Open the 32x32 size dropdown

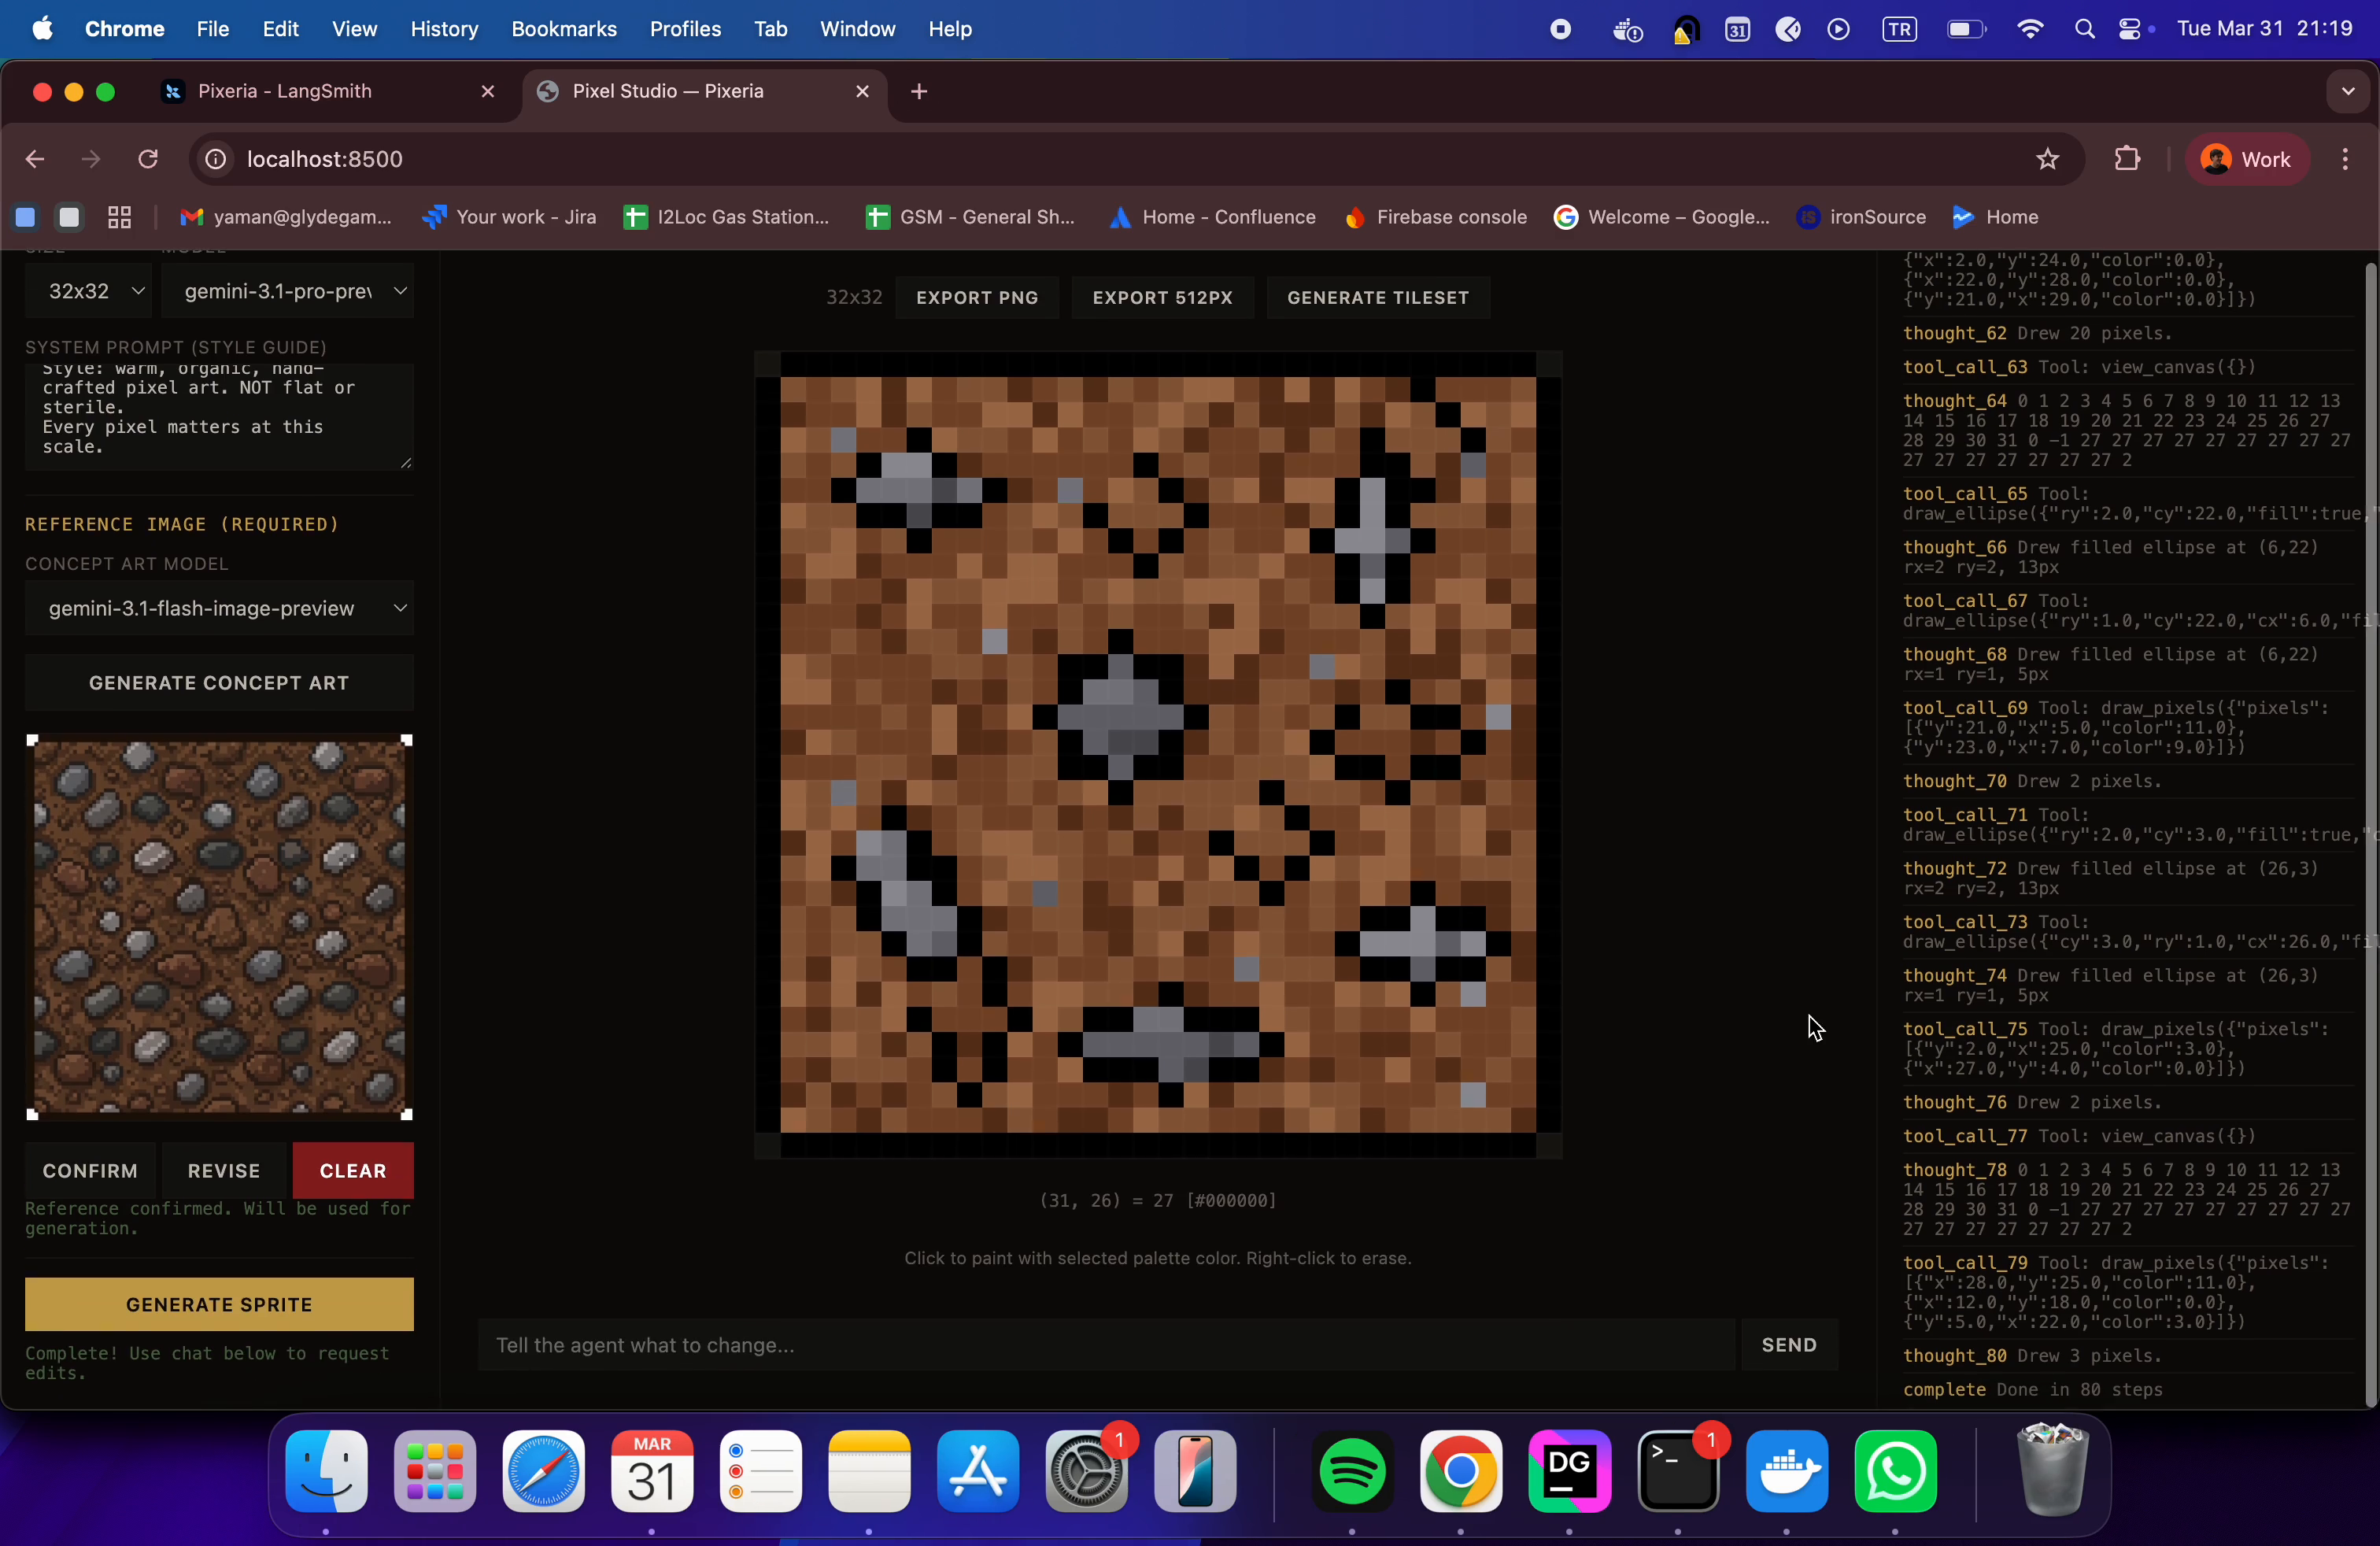[x=89, y=291]
